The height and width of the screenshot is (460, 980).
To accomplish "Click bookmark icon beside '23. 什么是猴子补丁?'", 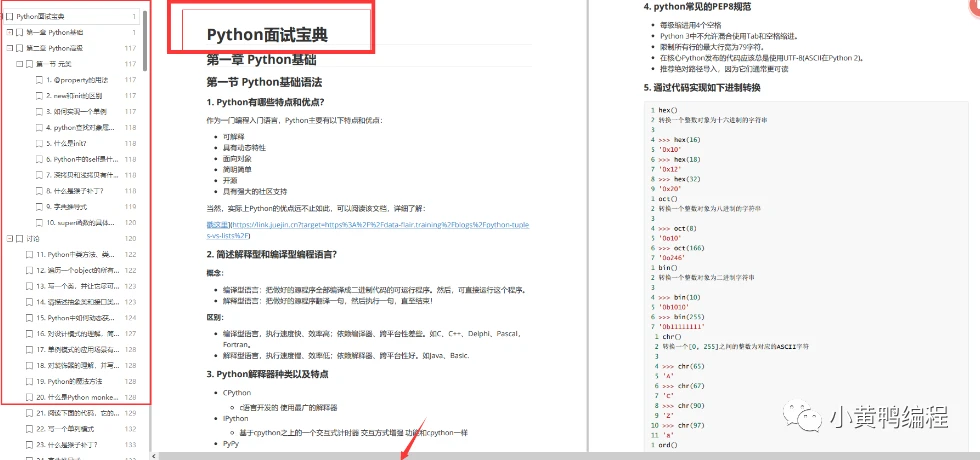I will pyautogui.click(x=29, y=445).
